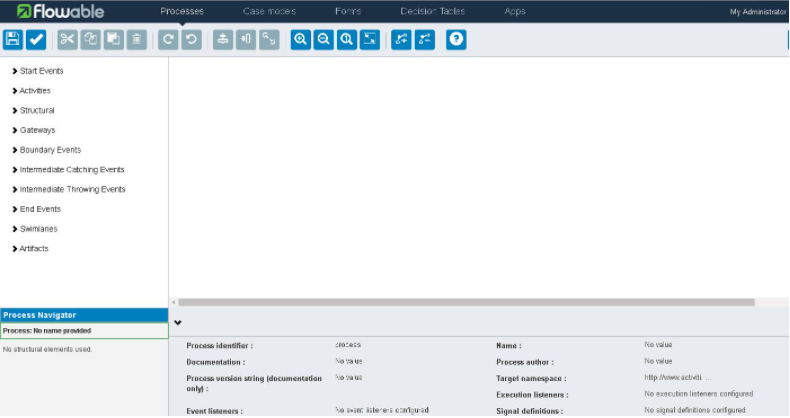The height and width of the screenshot is (418, 790).
Task: Click the Cut scissors icon
Action: pos(67,39)
